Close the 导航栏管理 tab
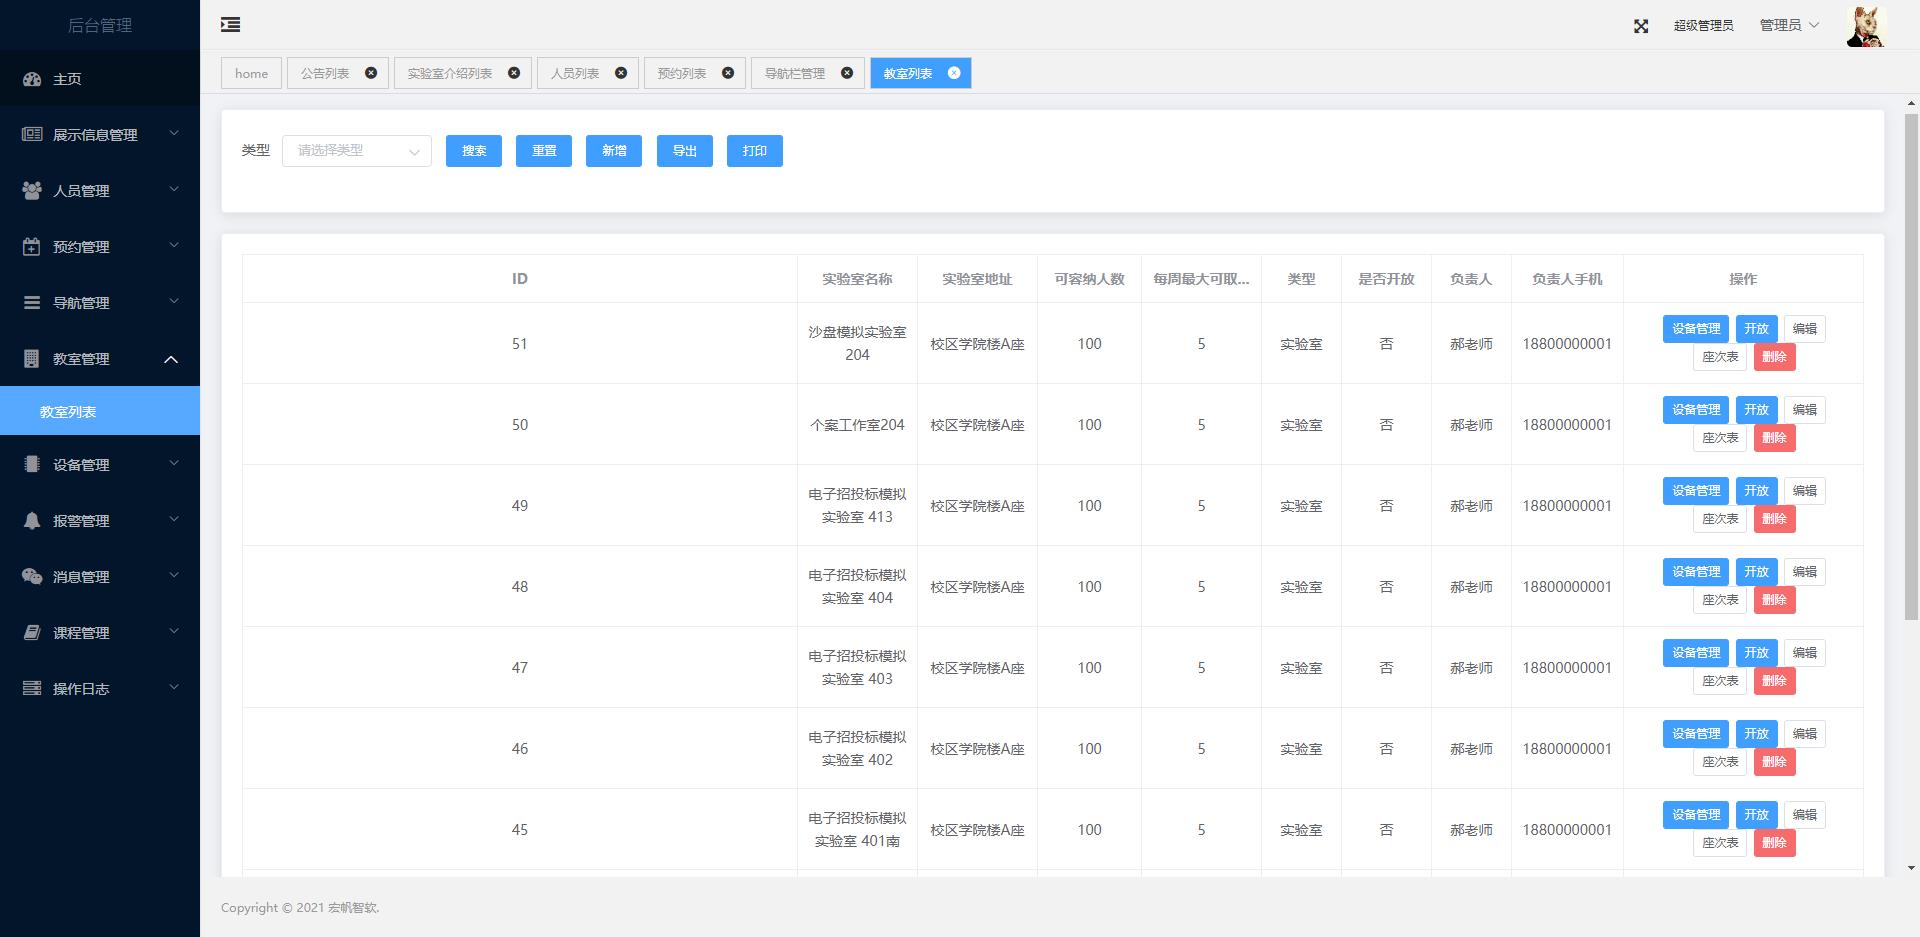The height and width of the screenshot is (937, 1920). click(847, 73)
